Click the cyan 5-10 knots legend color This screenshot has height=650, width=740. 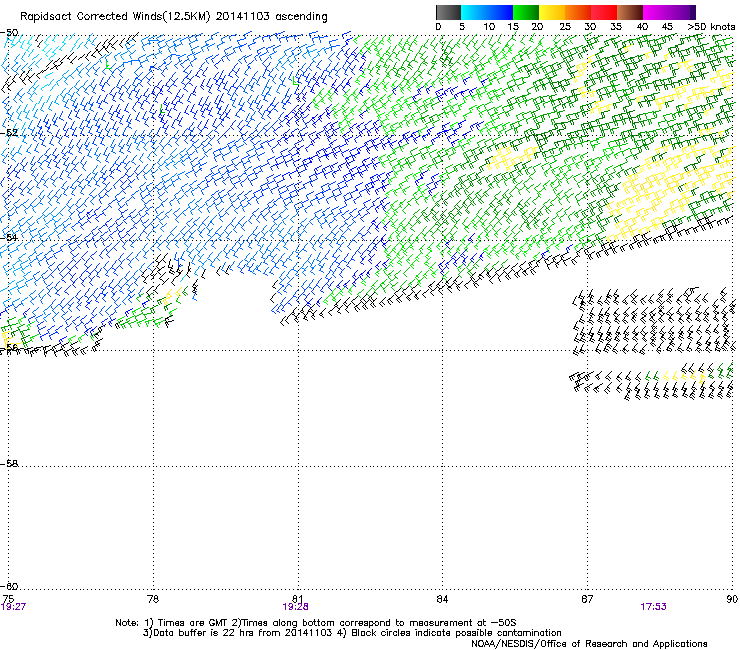tap(474, 12)
